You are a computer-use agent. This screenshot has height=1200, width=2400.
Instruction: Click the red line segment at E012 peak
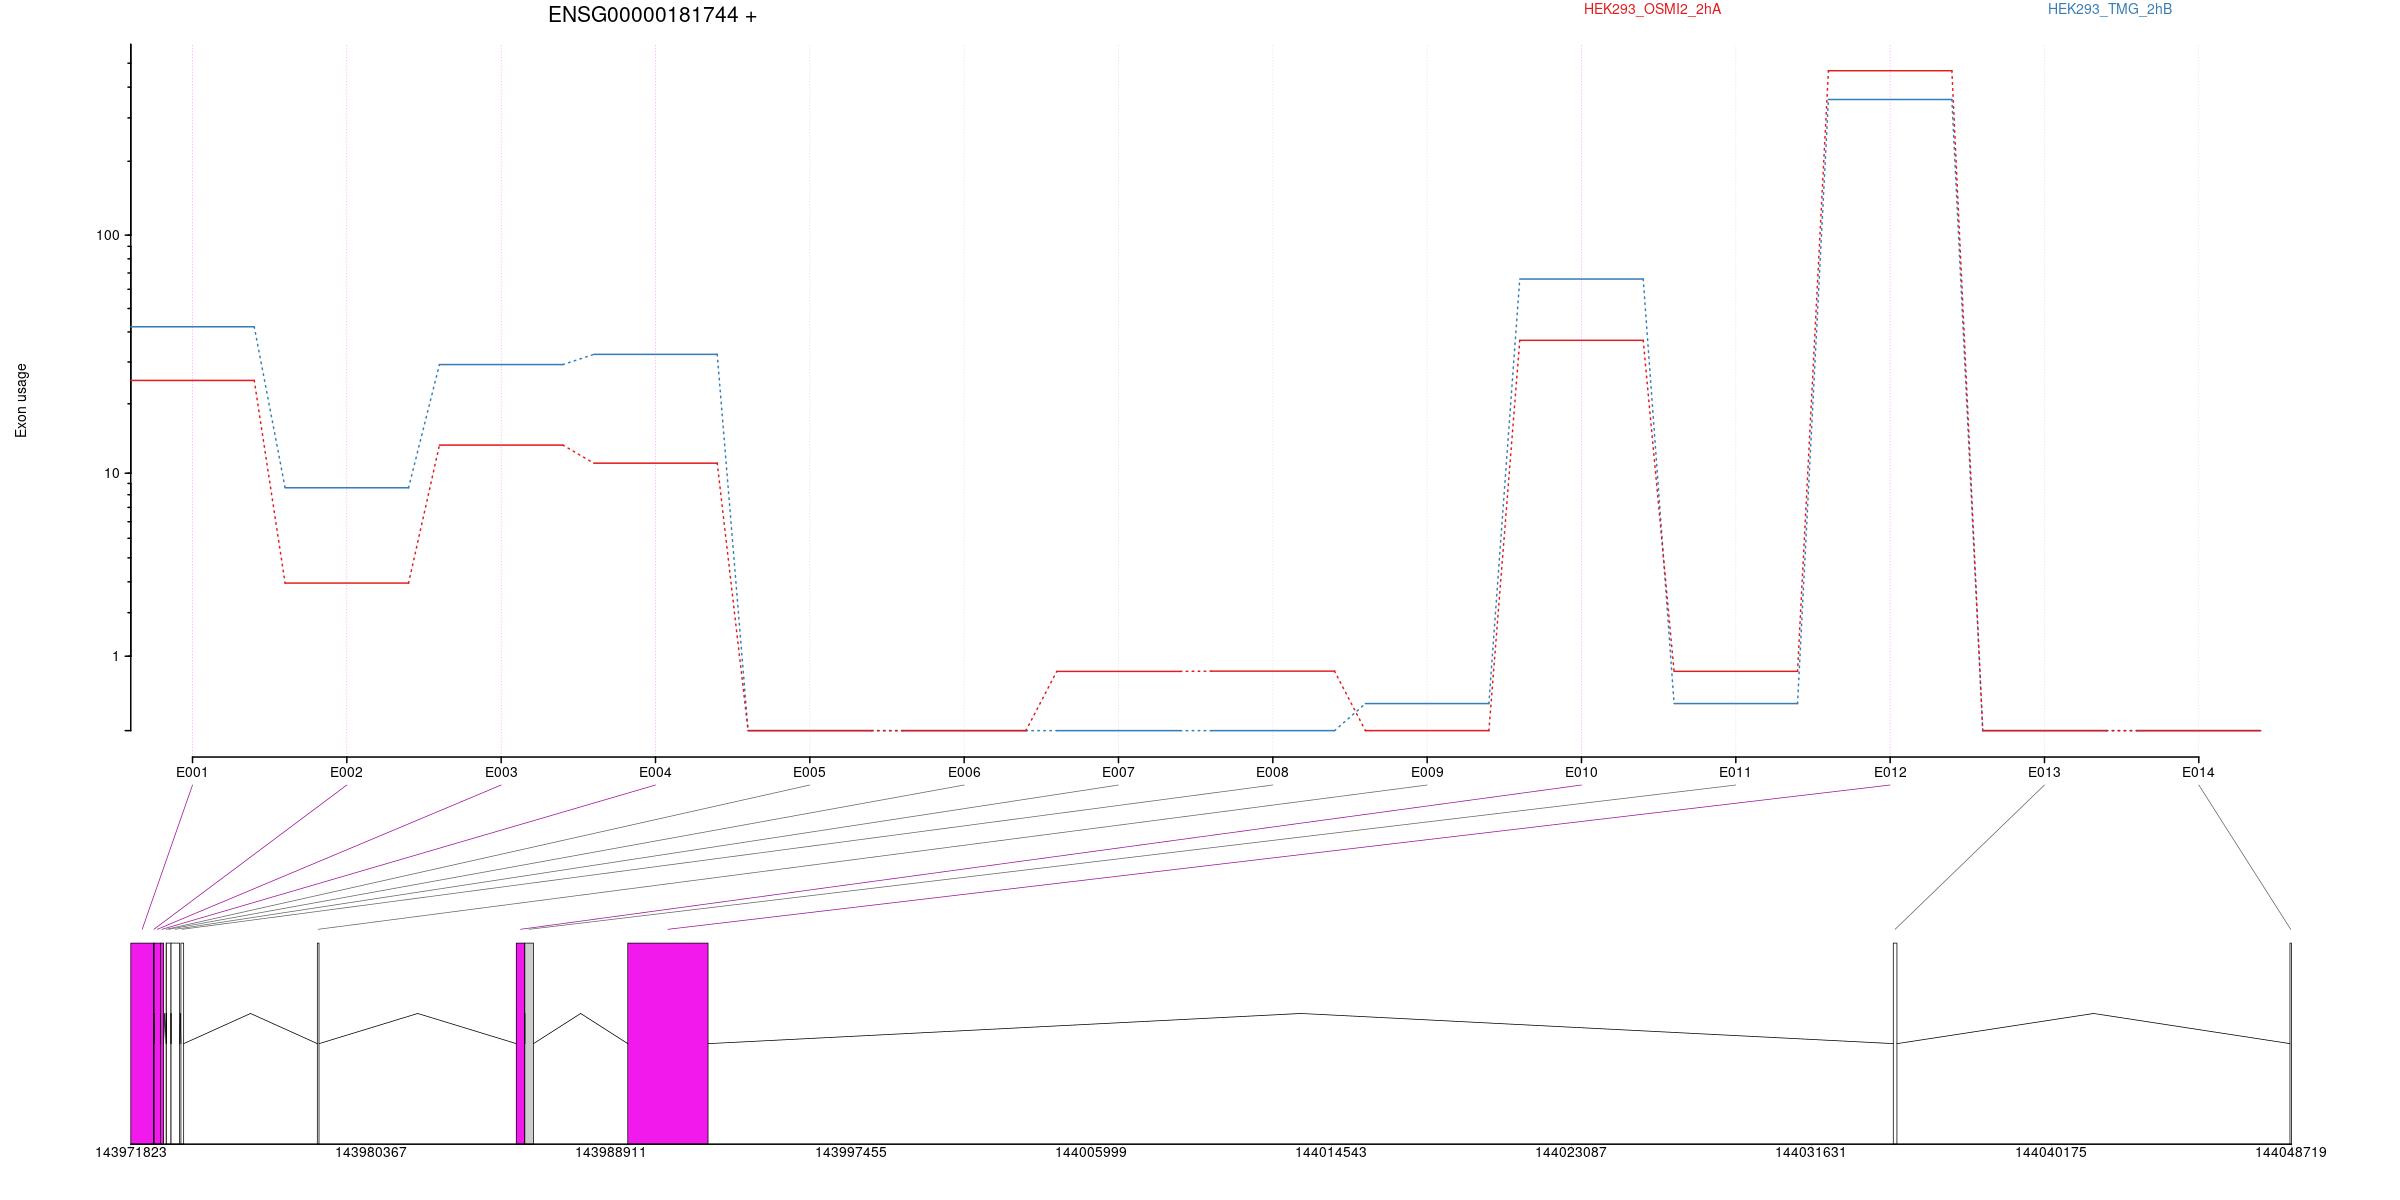1890,71
